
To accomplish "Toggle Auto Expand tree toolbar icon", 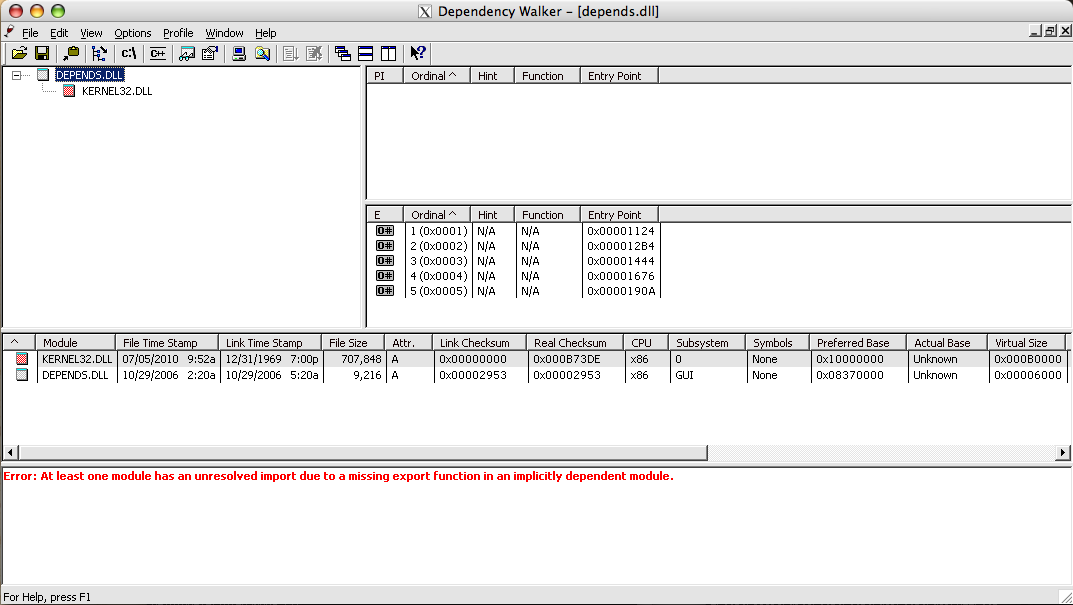I will [99, 53].
